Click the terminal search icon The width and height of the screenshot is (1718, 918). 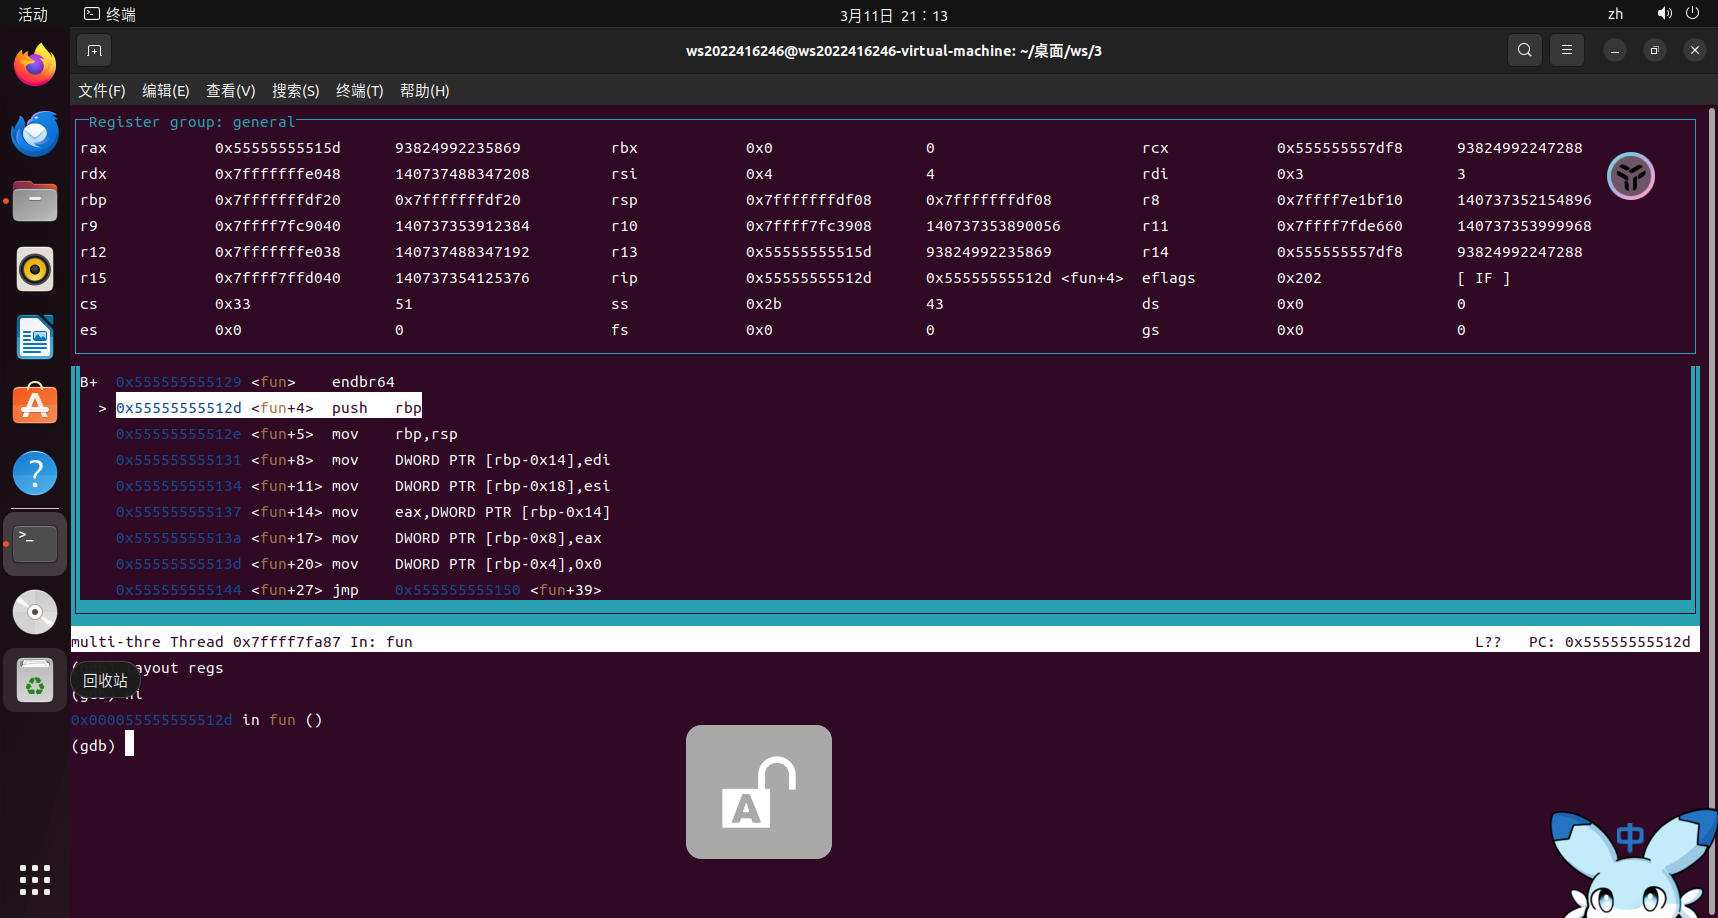[x=1524, y=50]
